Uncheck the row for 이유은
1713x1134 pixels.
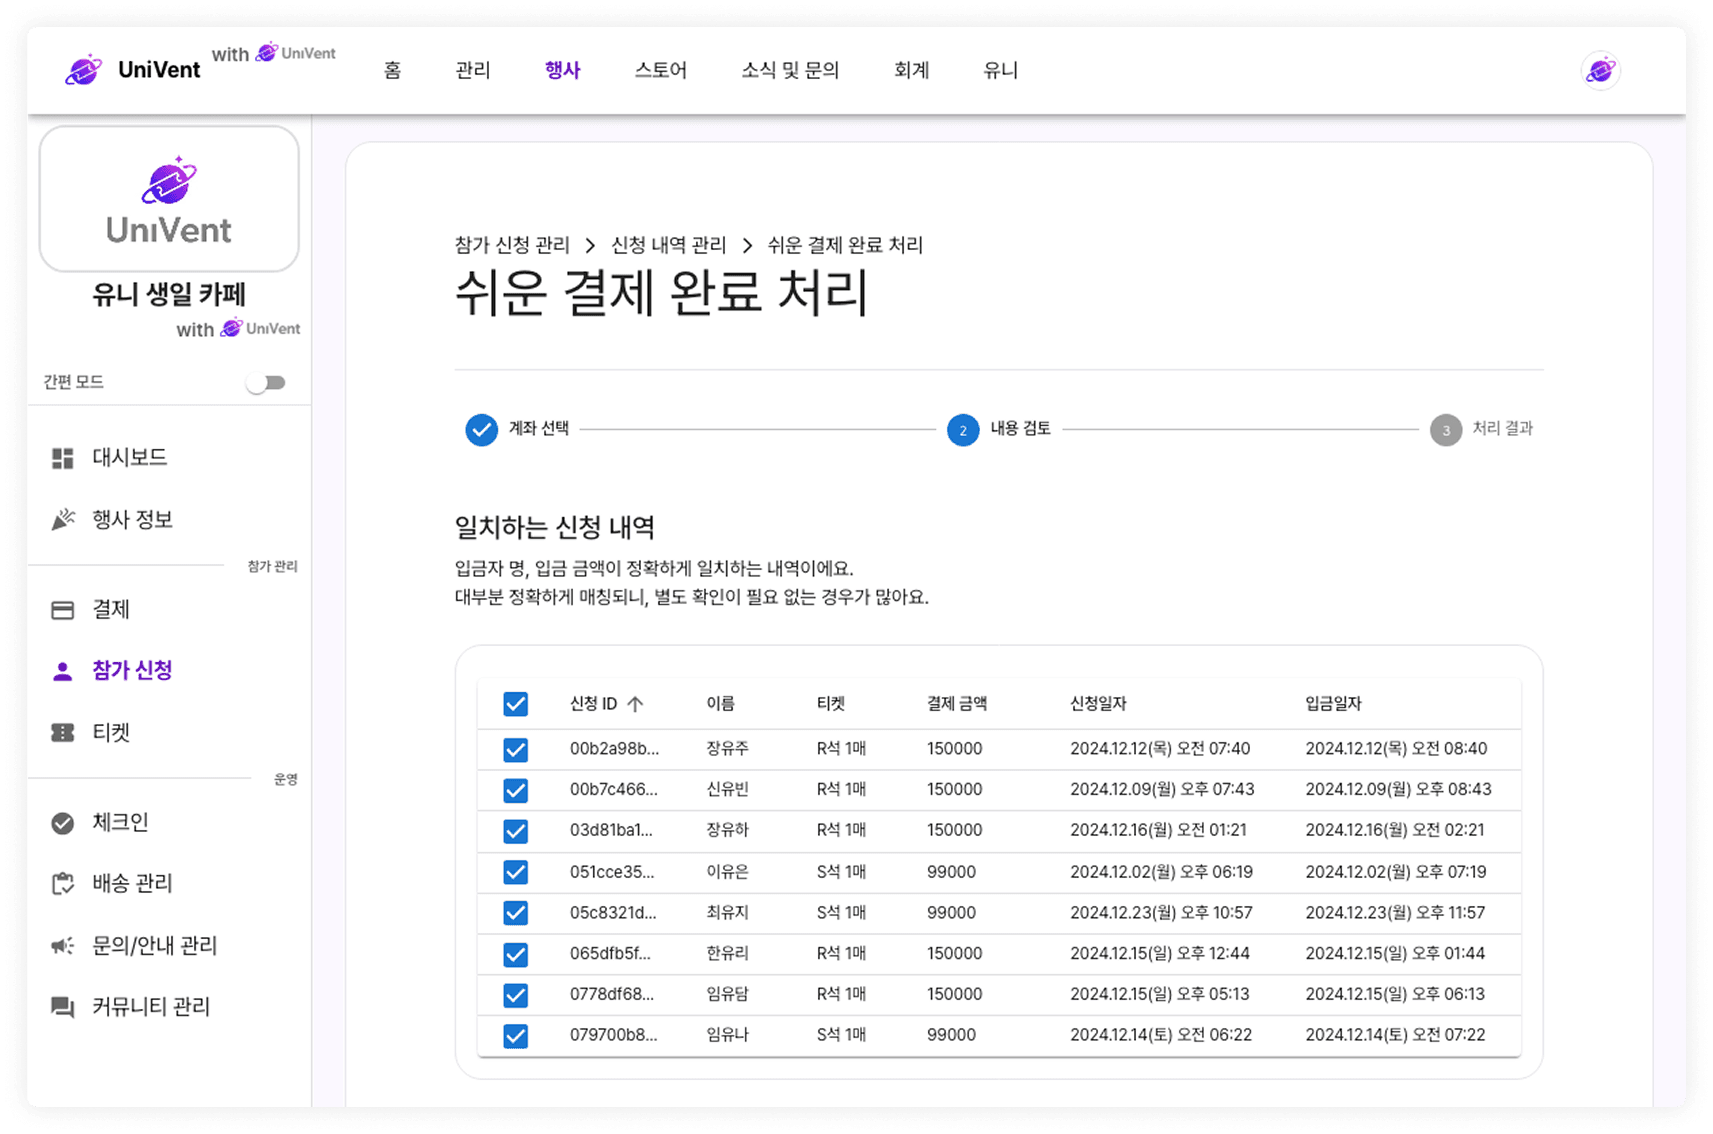(515, 873)
